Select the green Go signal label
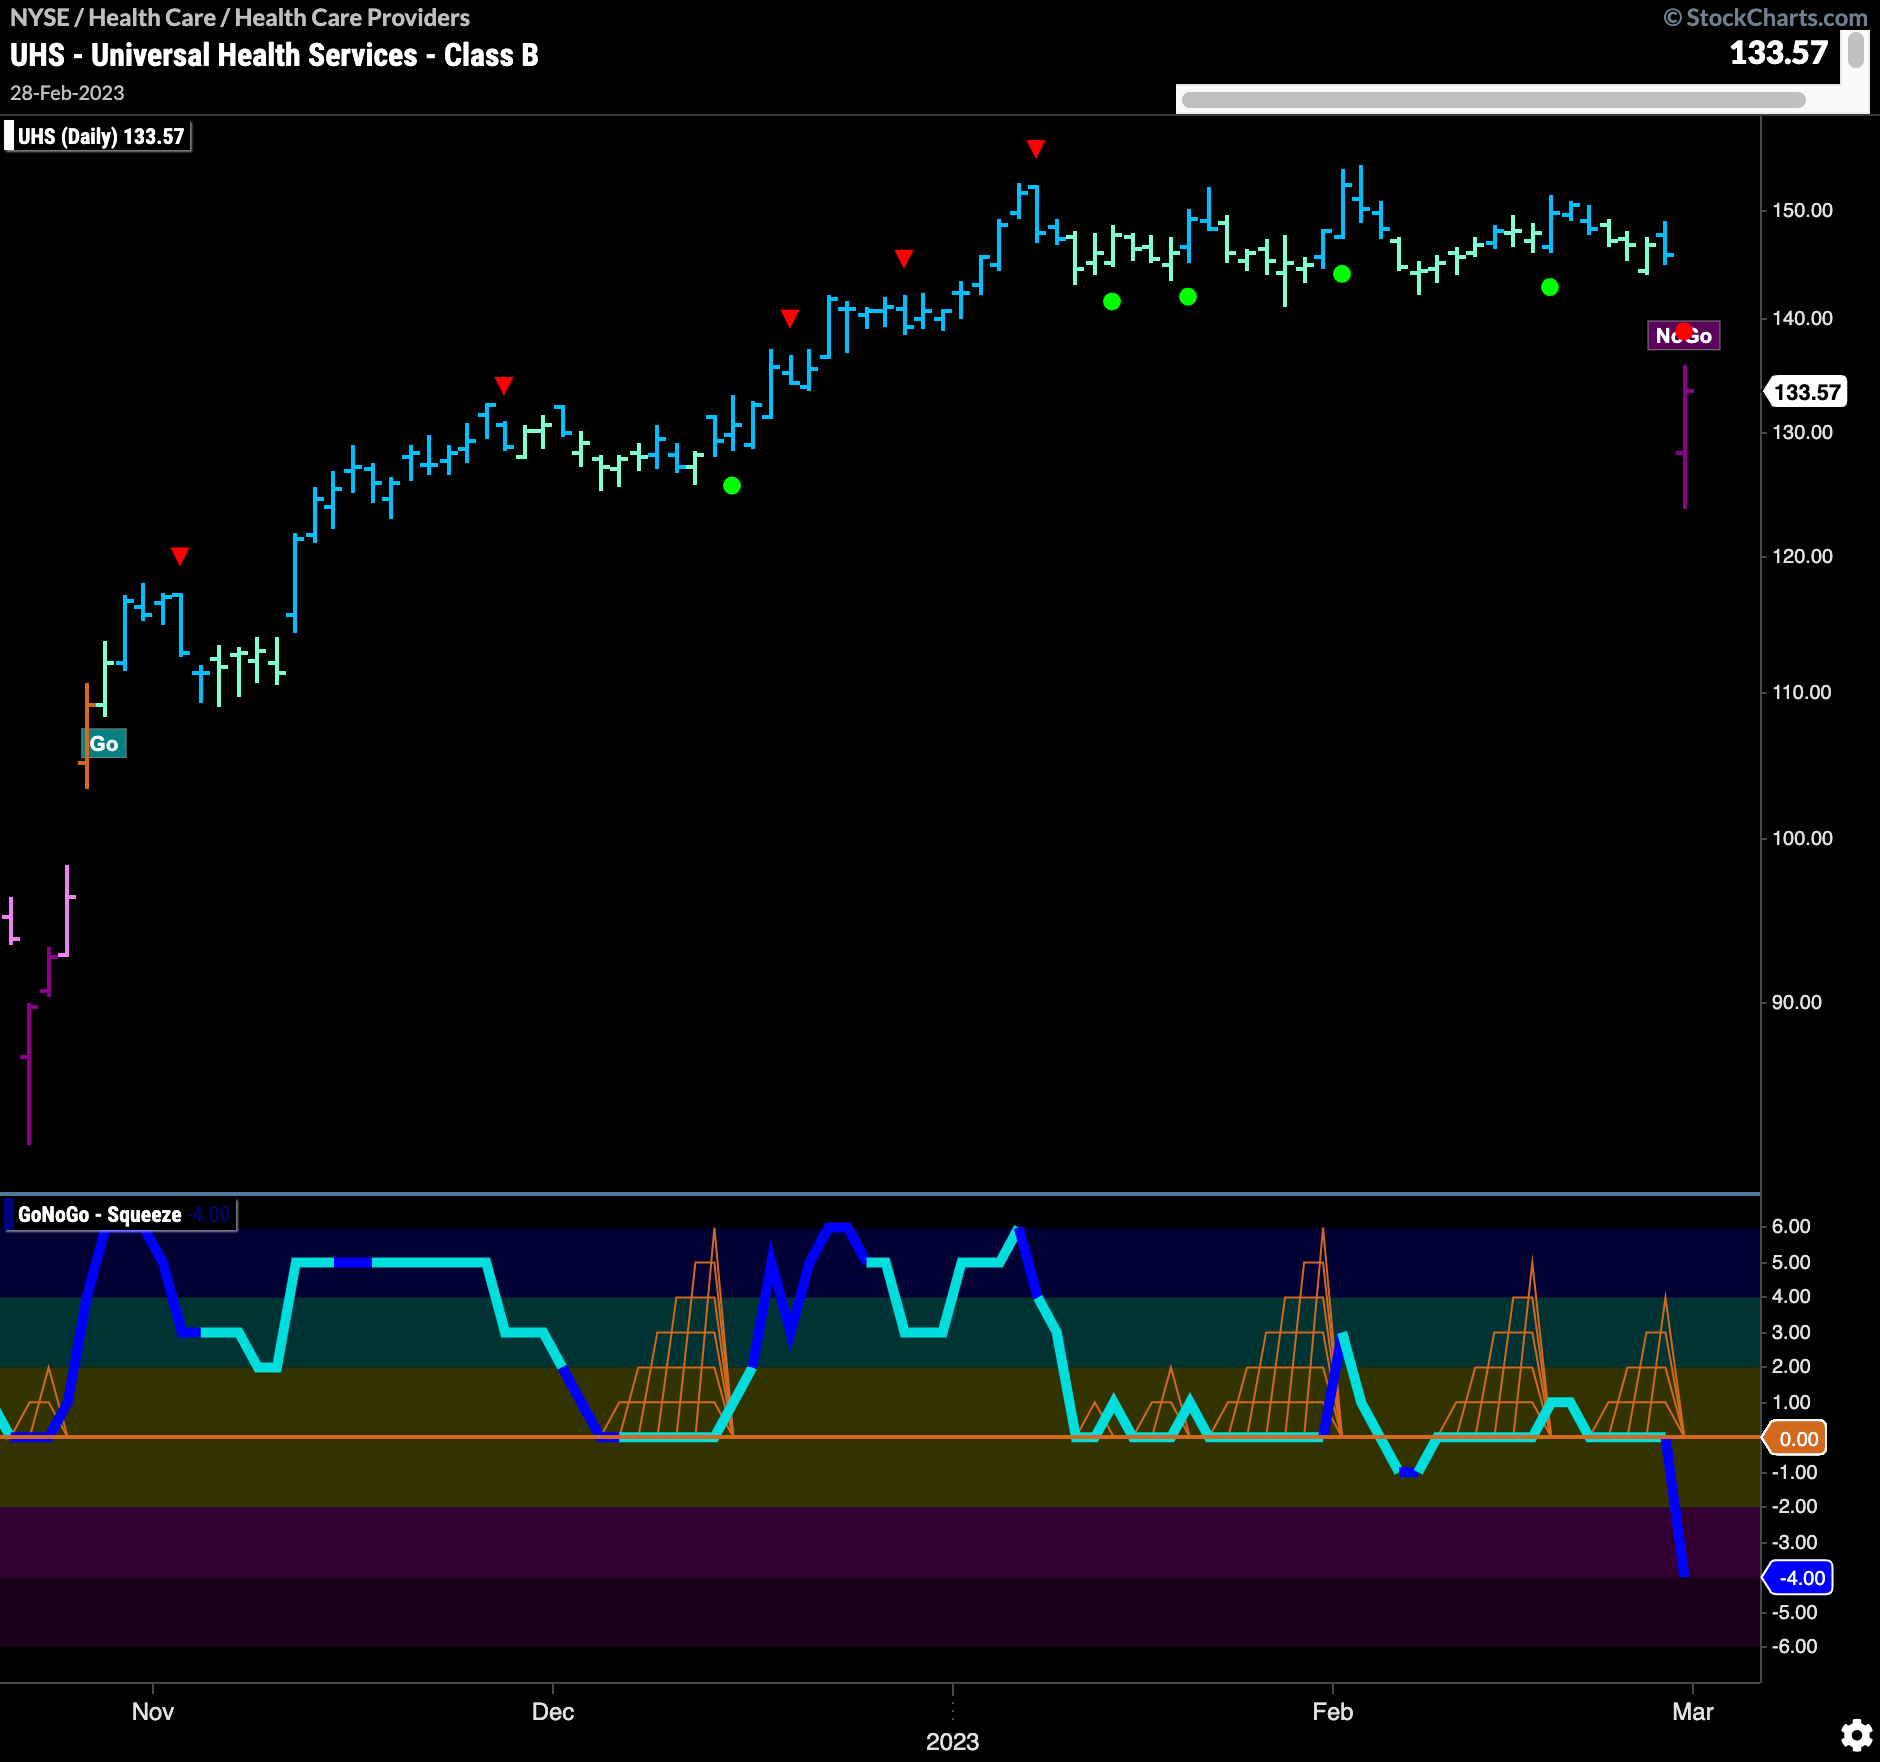The width and height of the screenshot is (1880, 1762). (103, 743)
